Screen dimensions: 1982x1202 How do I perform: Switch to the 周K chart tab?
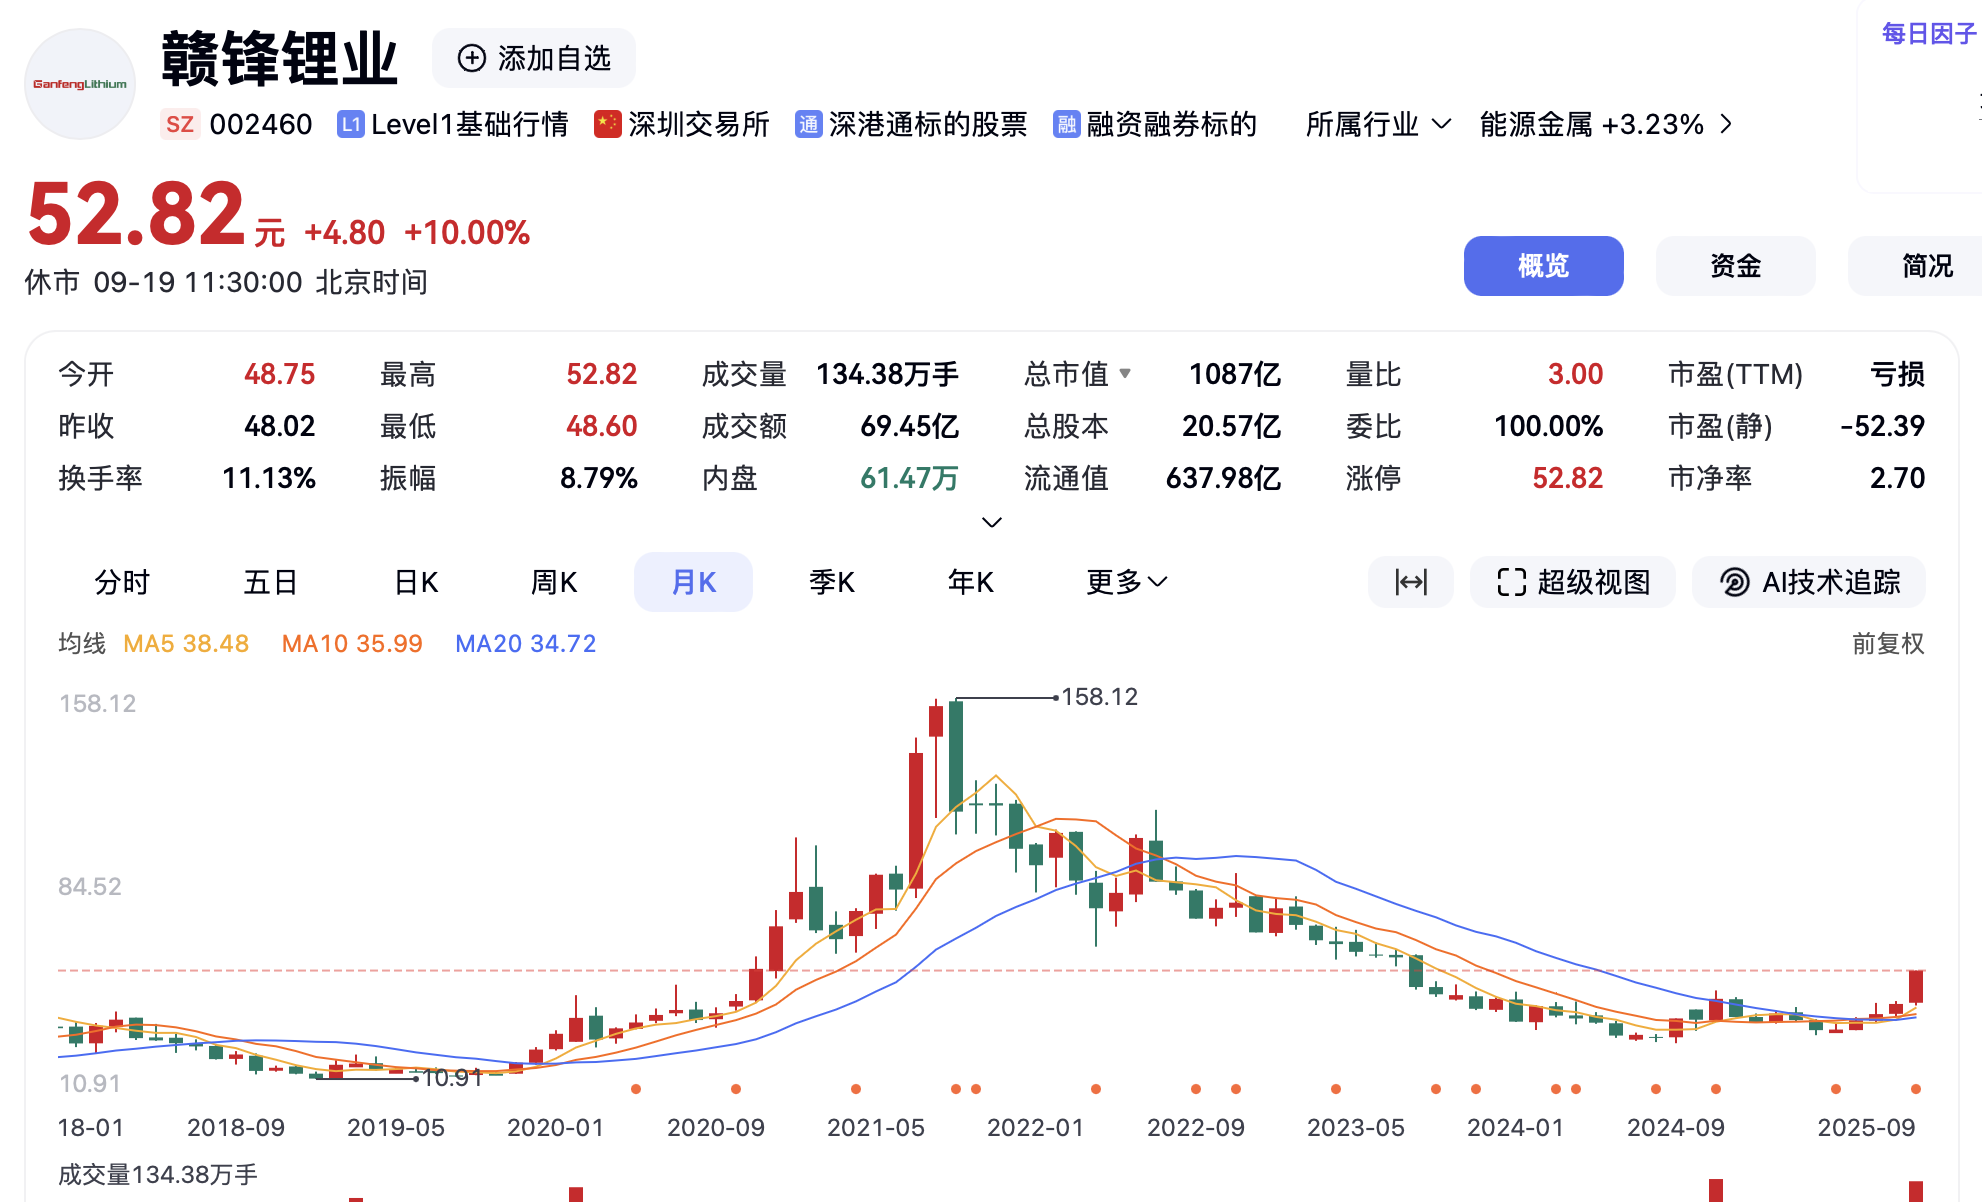click(x=554, y=582)
